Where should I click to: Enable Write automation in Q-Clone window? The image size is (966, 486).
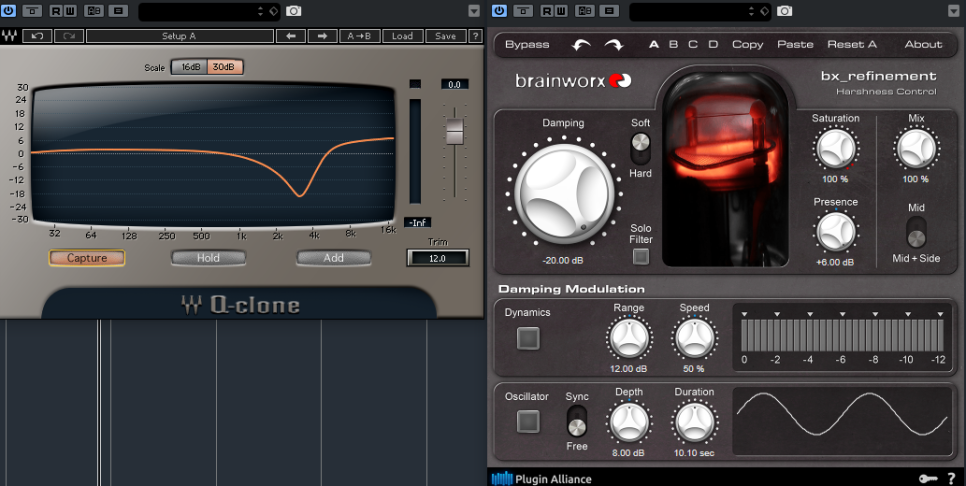click(x=68, y=10)
